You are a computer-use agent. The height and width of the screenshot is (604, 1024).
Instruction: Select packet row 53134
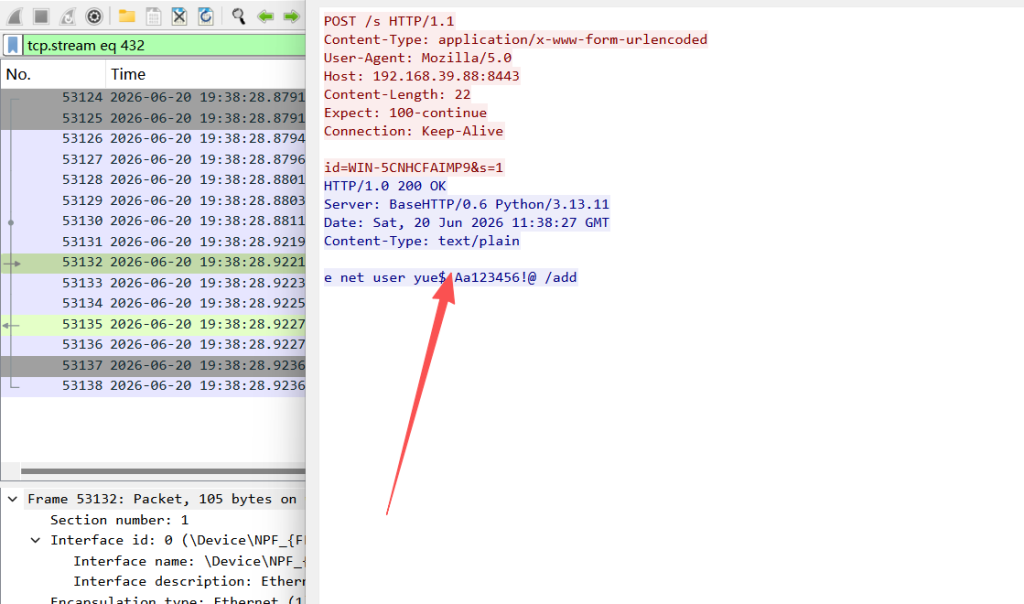click(153, 303)
